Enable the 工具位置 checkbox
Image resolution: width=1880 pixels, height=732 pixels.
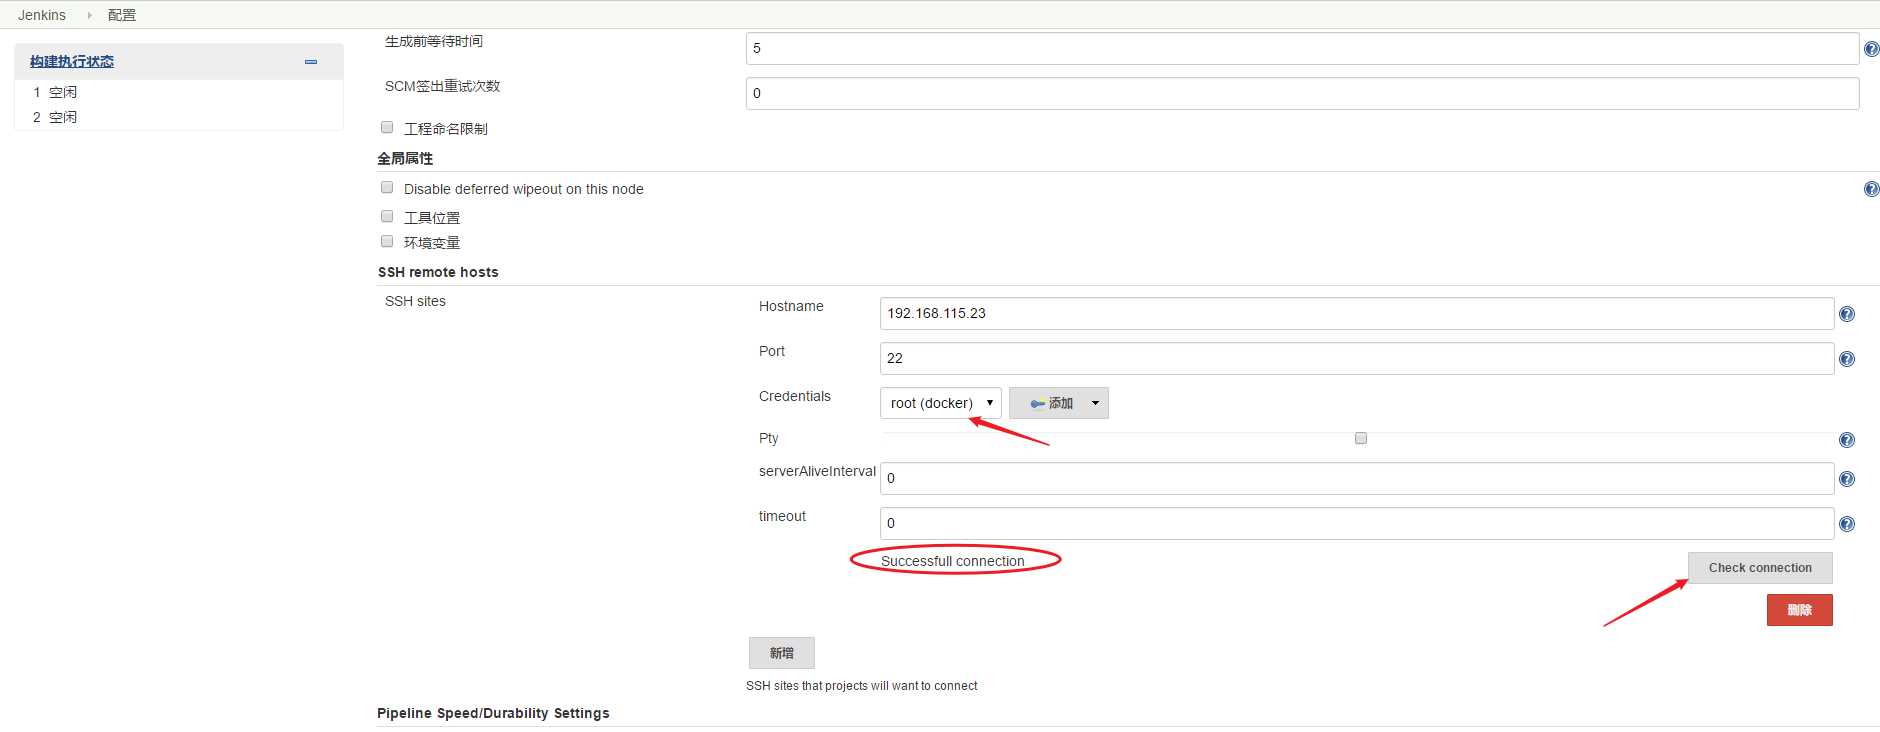pos(387,216)
